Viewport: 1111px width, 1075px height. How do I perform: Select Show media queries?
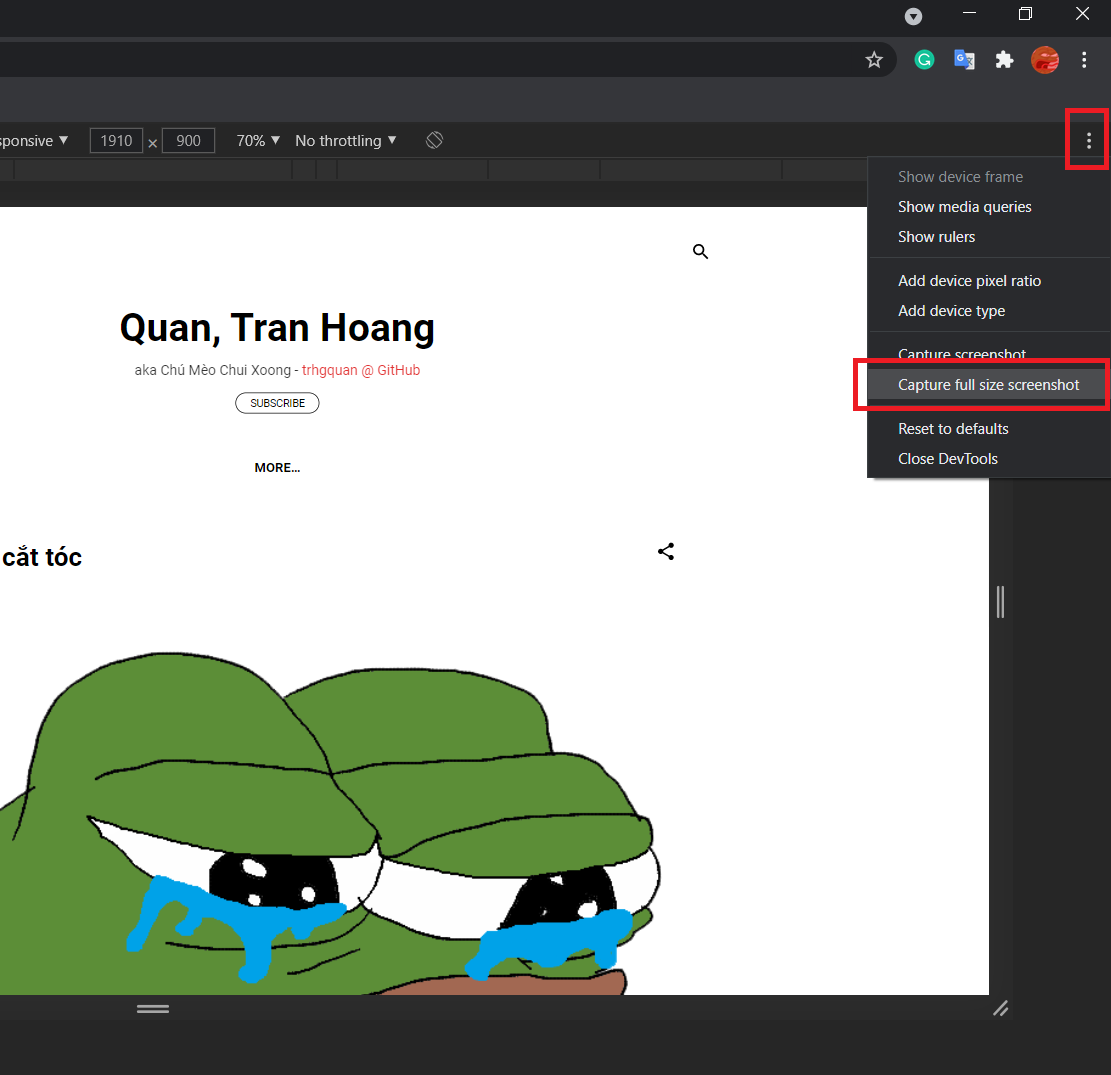click(988, 207)
